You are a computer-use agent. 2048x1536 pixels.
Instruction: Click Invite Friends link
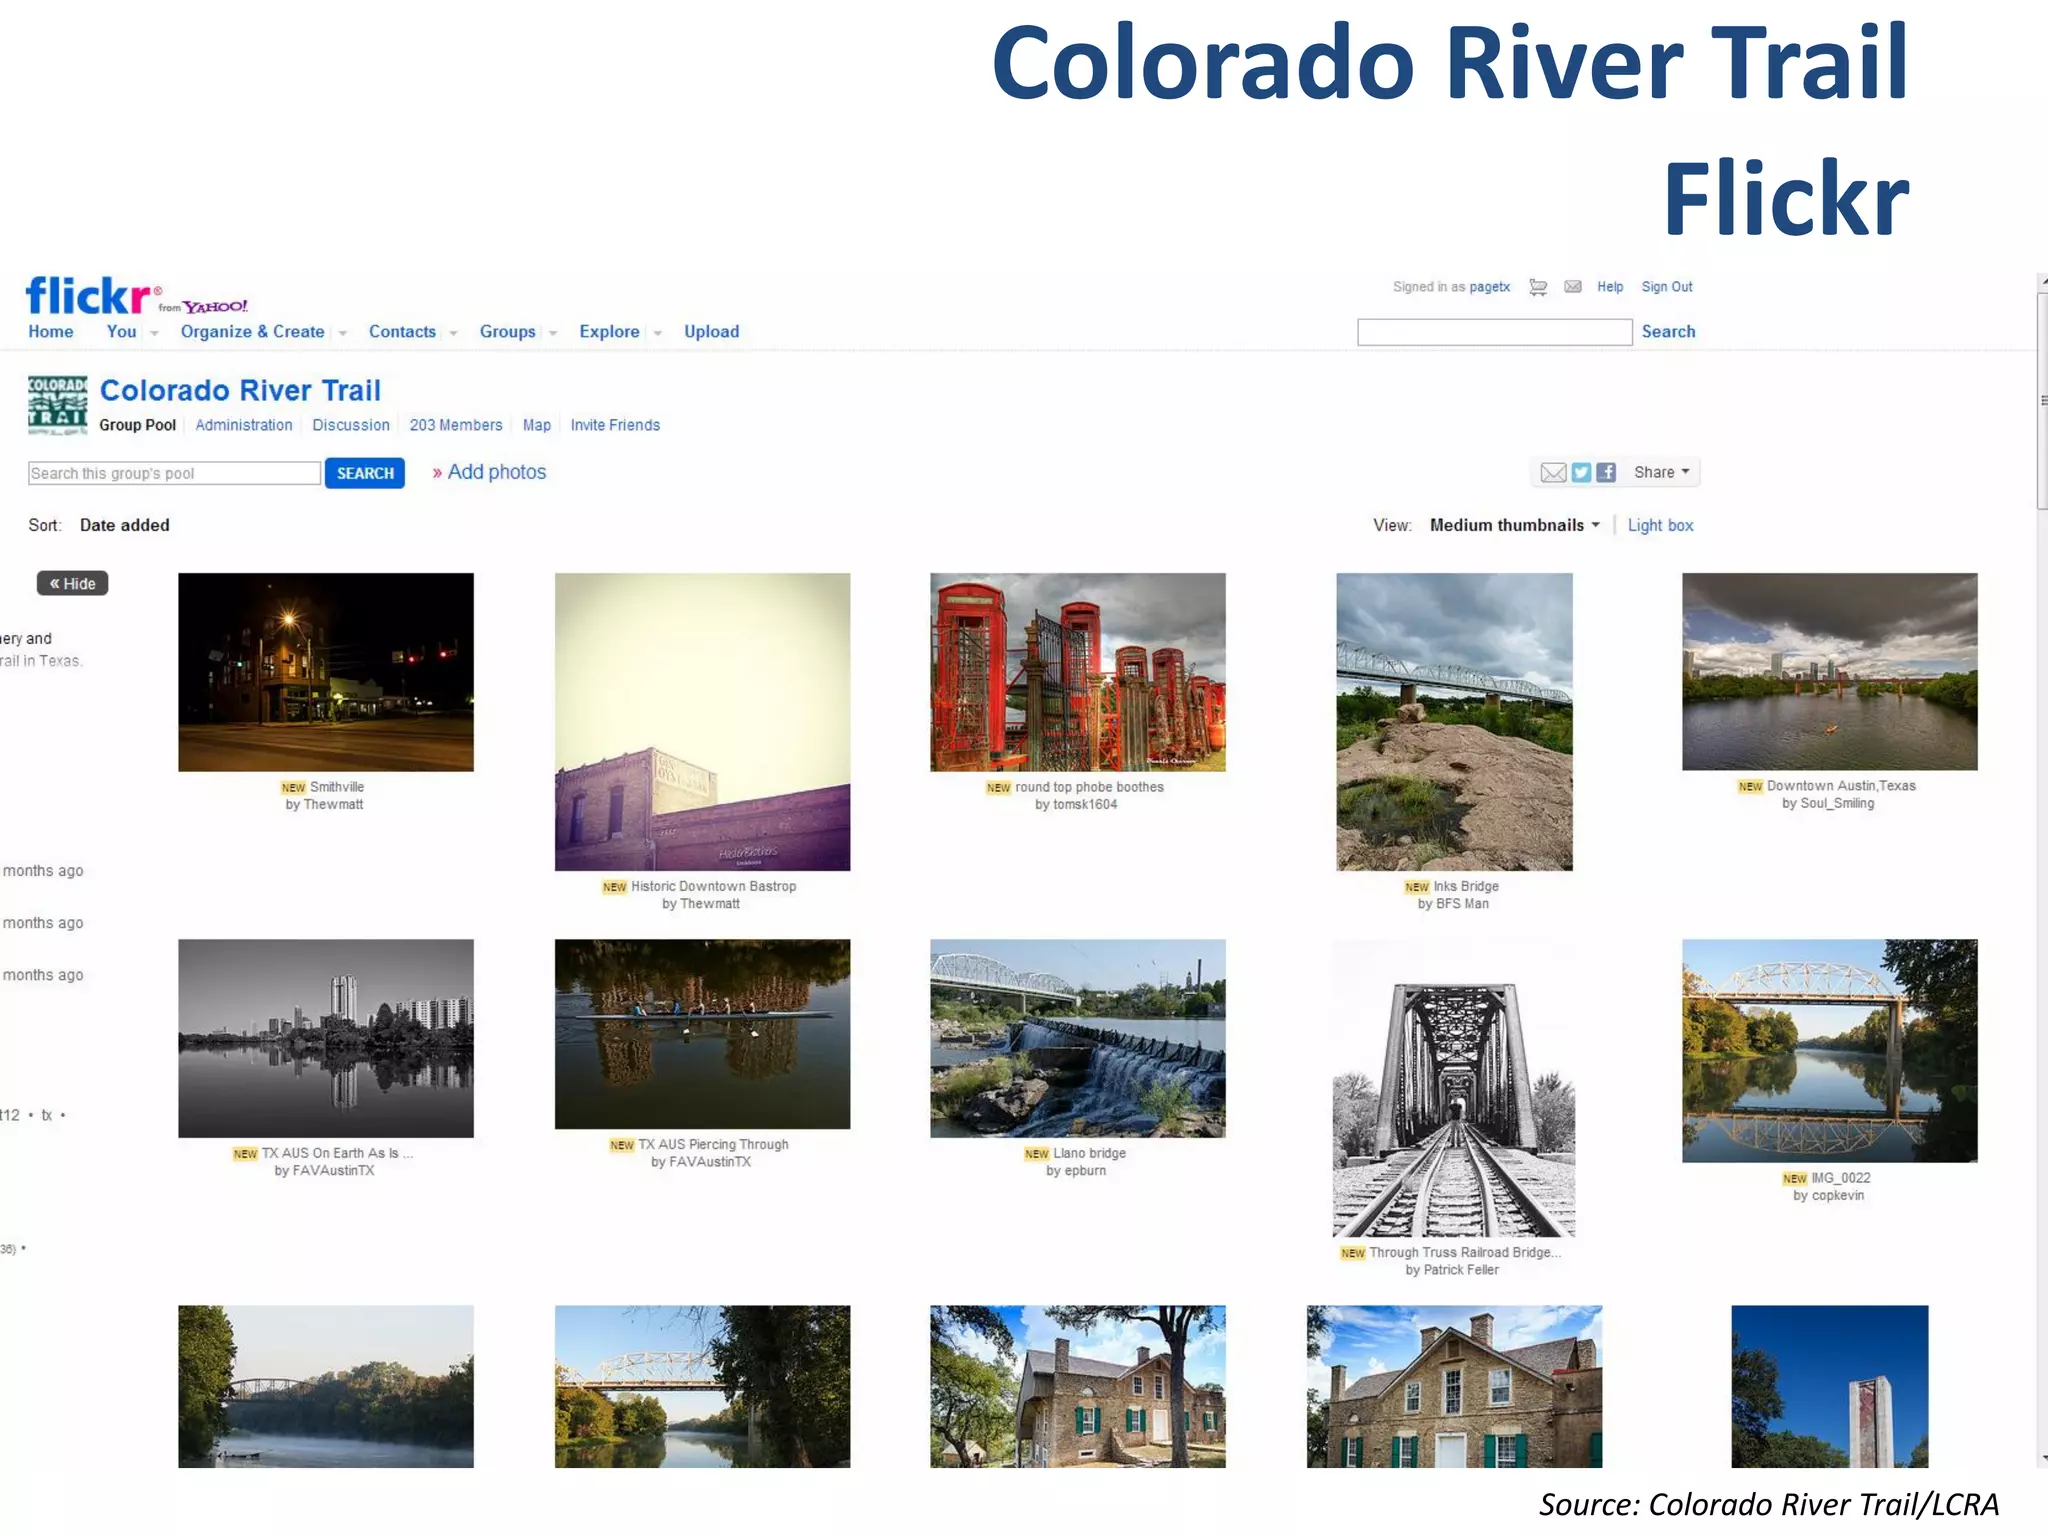coord(615,425)
